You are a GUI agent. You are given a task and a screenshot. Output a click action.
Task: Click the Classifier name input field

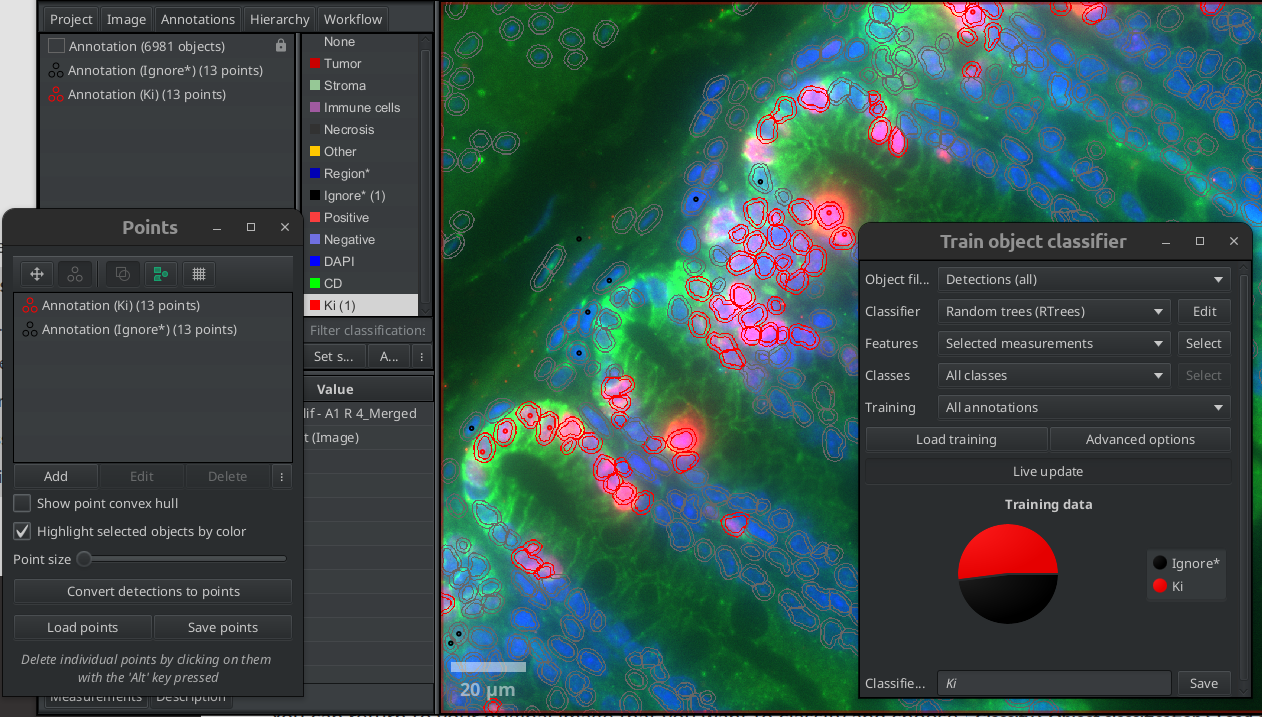coord(1053,683)
